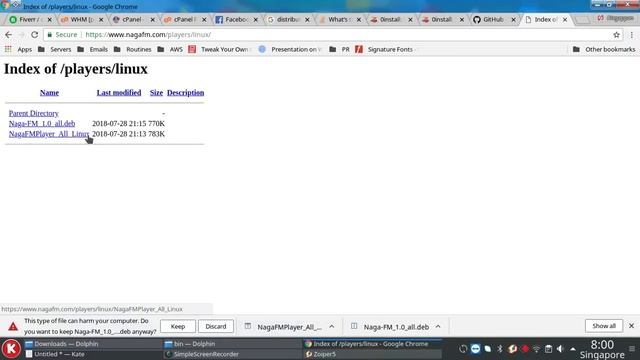Open the 8:00 Singapore clock
The height and width of the screenshot is (360, 640).
[602, 349]
